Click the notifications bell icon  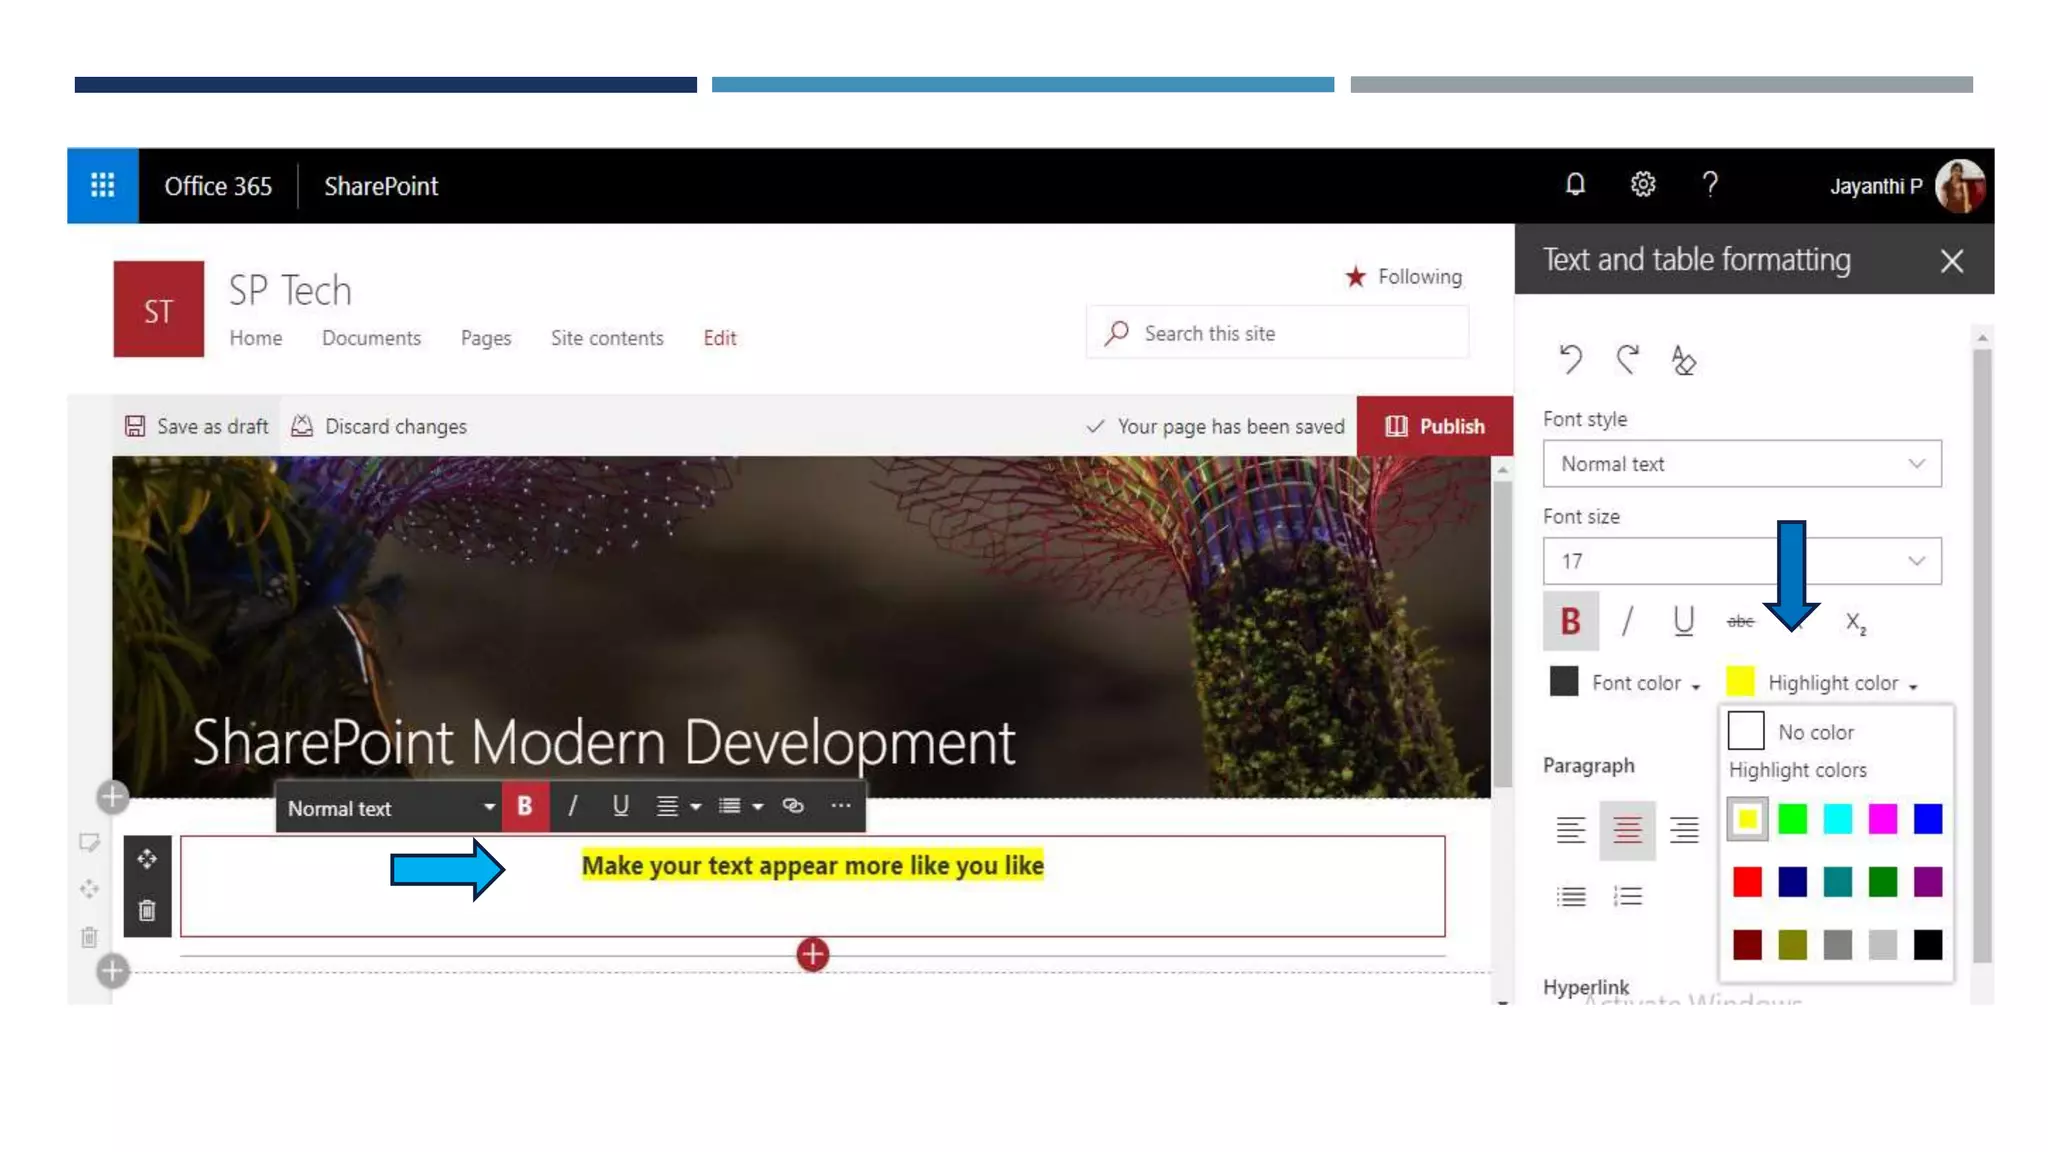[1575, 184]
